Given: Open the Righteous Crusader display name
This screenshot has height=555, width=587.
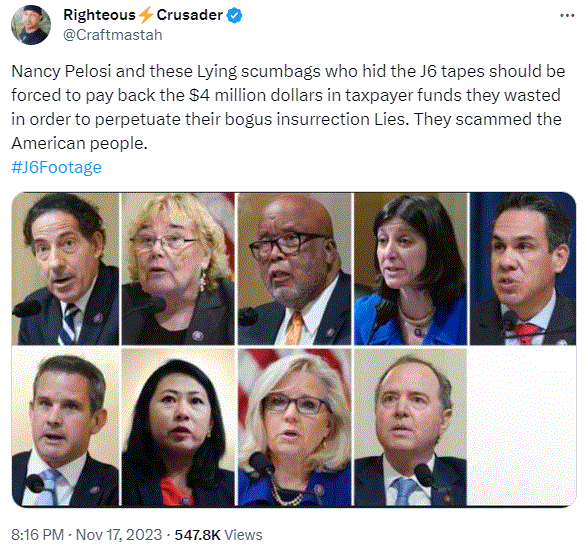Looking at the screenshot, I should (143, 15).
